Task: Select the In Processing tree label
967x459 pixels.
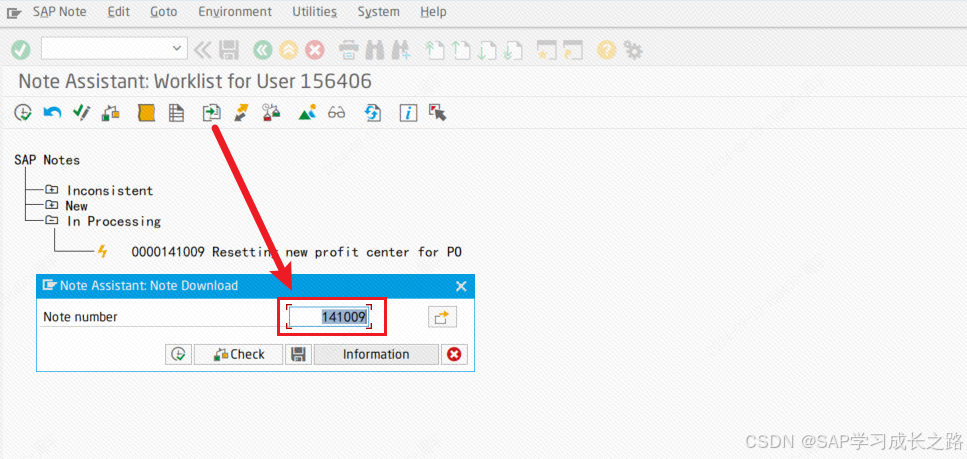Action: [113, 221]
